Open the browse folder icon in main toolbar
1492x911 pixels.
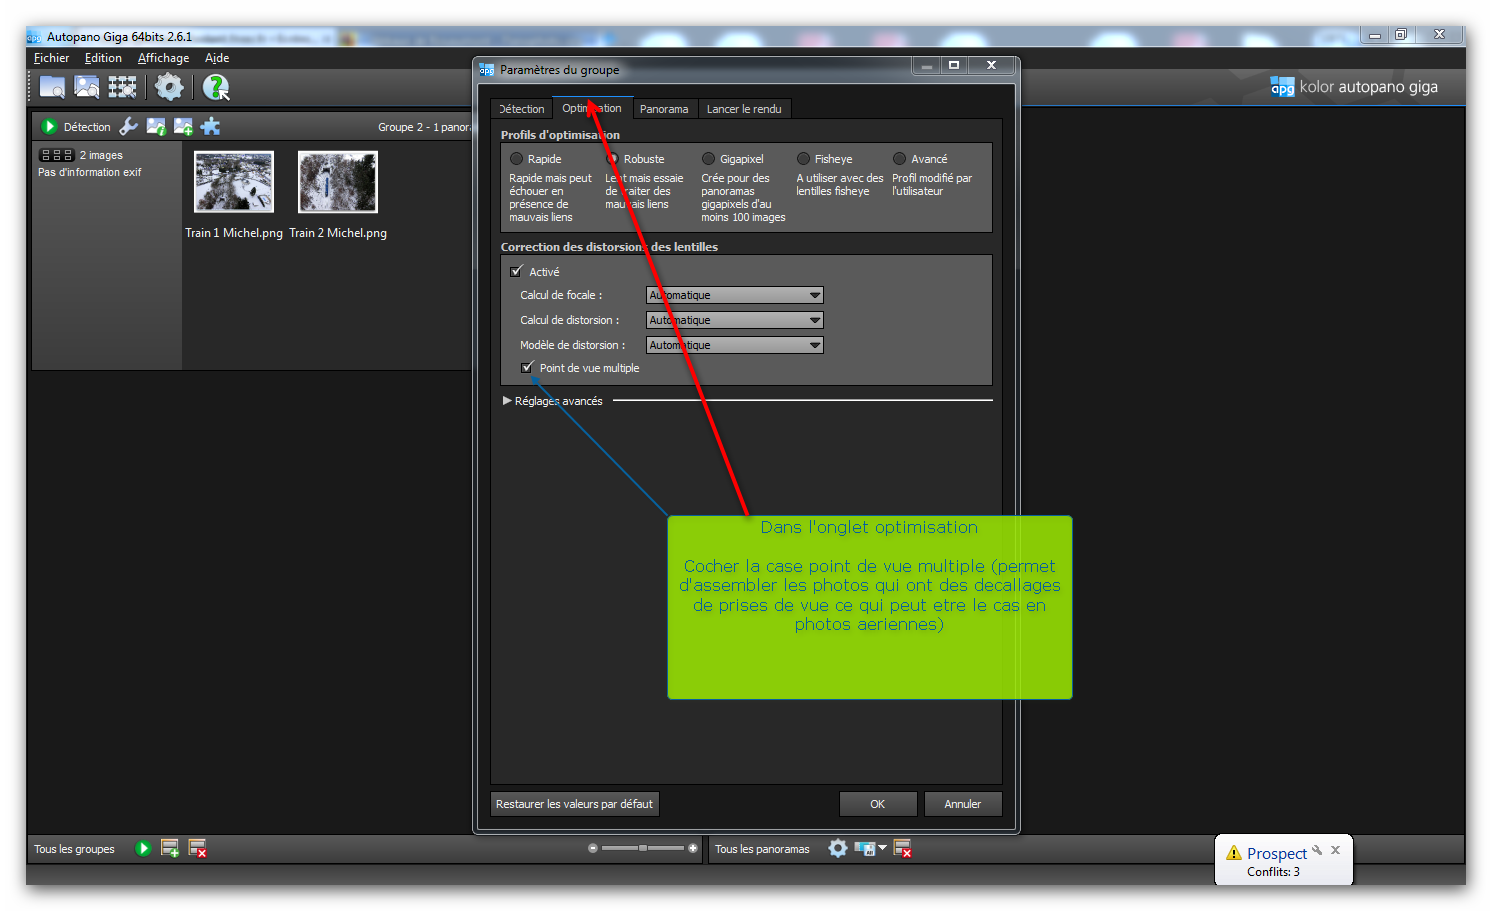pyautogui.click(x=52, y=87)
